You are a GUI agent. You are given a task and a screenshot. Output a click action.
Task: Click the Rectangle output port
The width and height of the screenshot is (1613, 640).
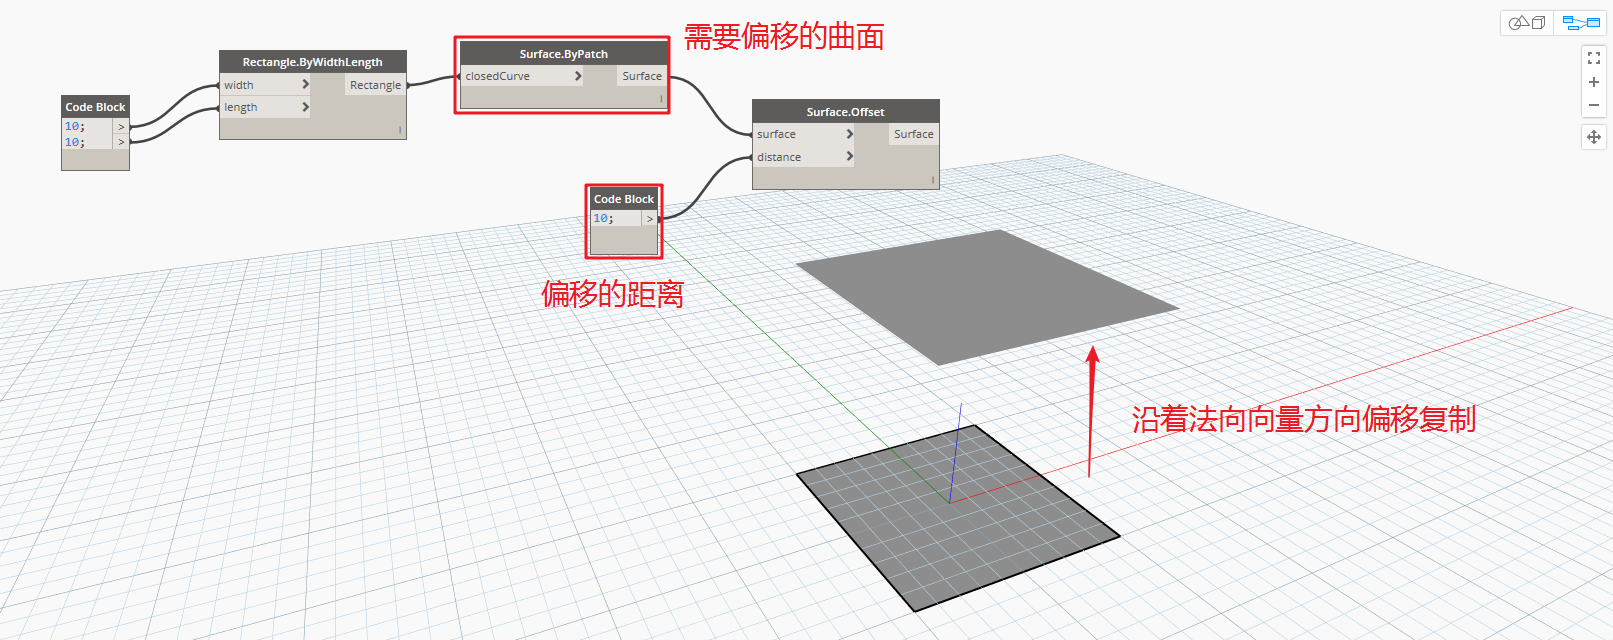coord(375,85)
